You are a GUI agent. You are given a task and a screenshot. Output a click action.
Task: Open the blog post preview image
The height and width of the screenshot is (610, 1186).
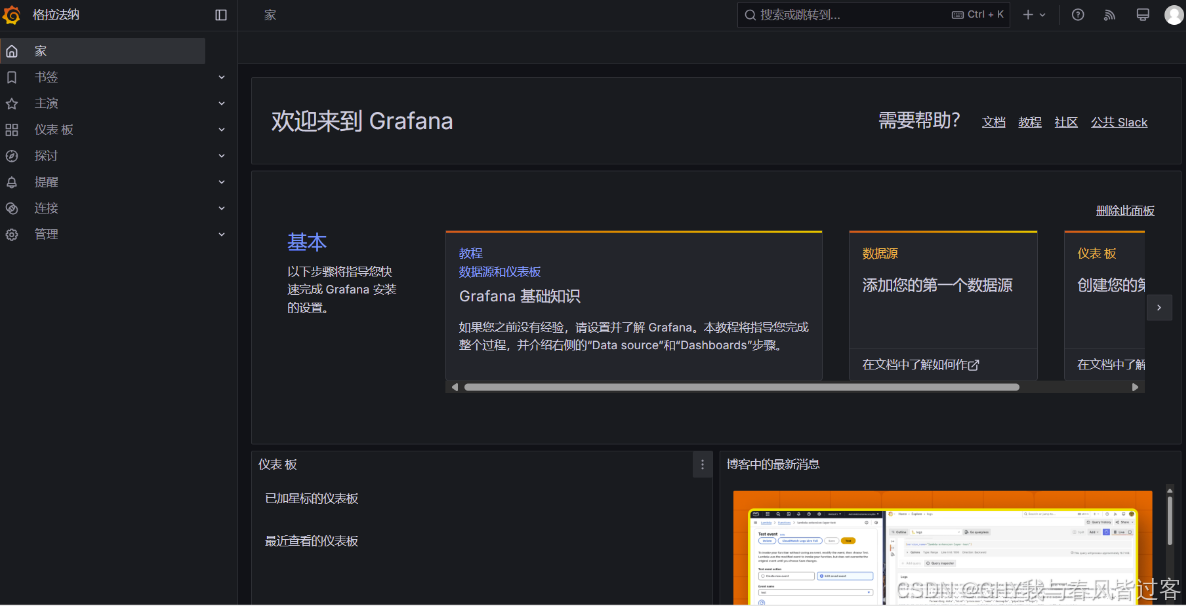point(942,548)
